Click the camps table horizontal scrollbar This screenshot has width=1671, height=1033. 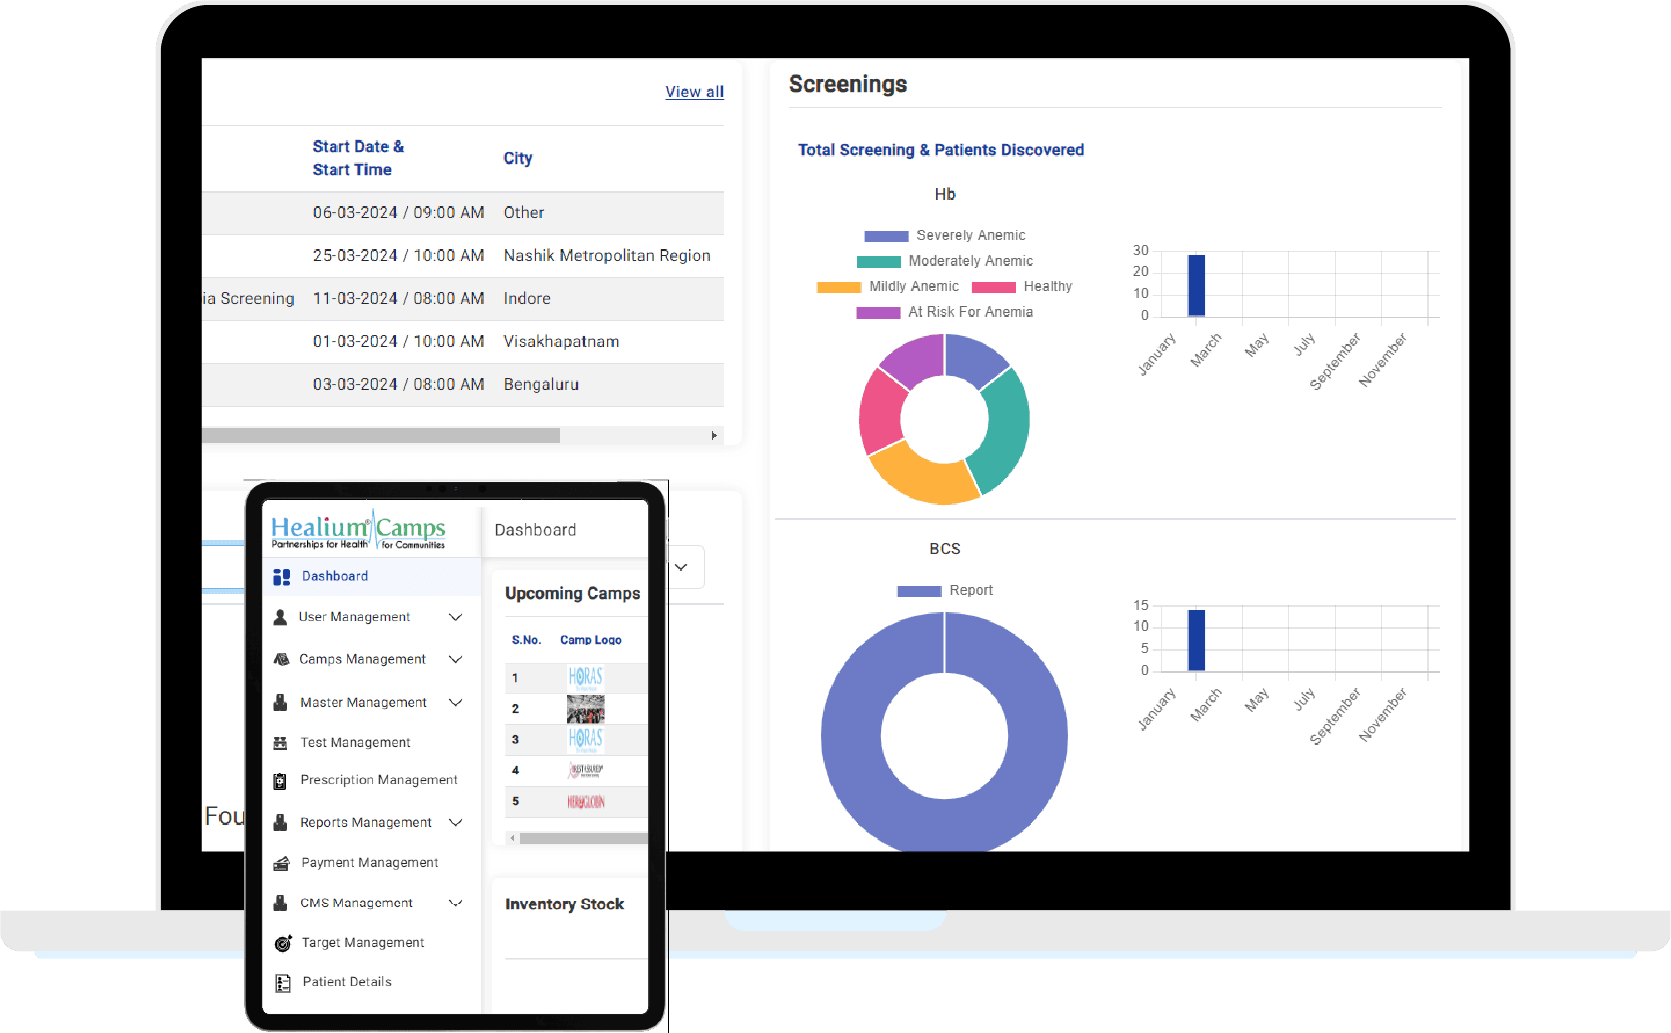tap(380, 436)
